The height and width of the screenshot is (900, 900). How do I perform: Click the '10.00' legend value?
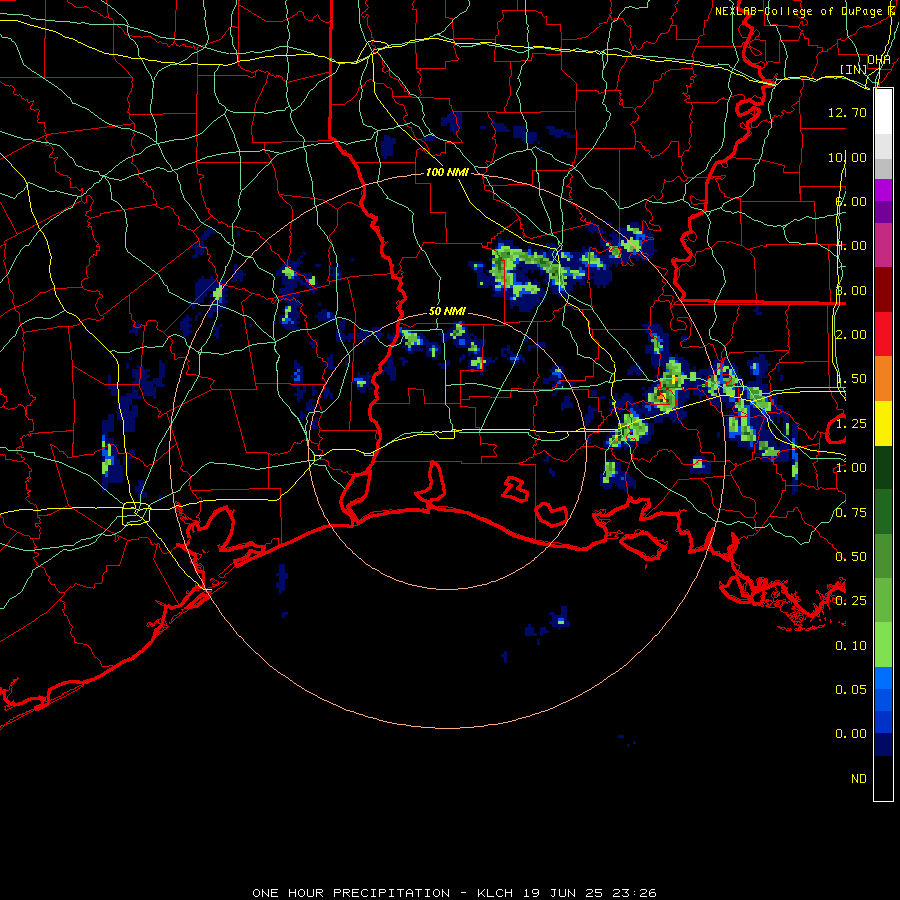coord(847,157)
